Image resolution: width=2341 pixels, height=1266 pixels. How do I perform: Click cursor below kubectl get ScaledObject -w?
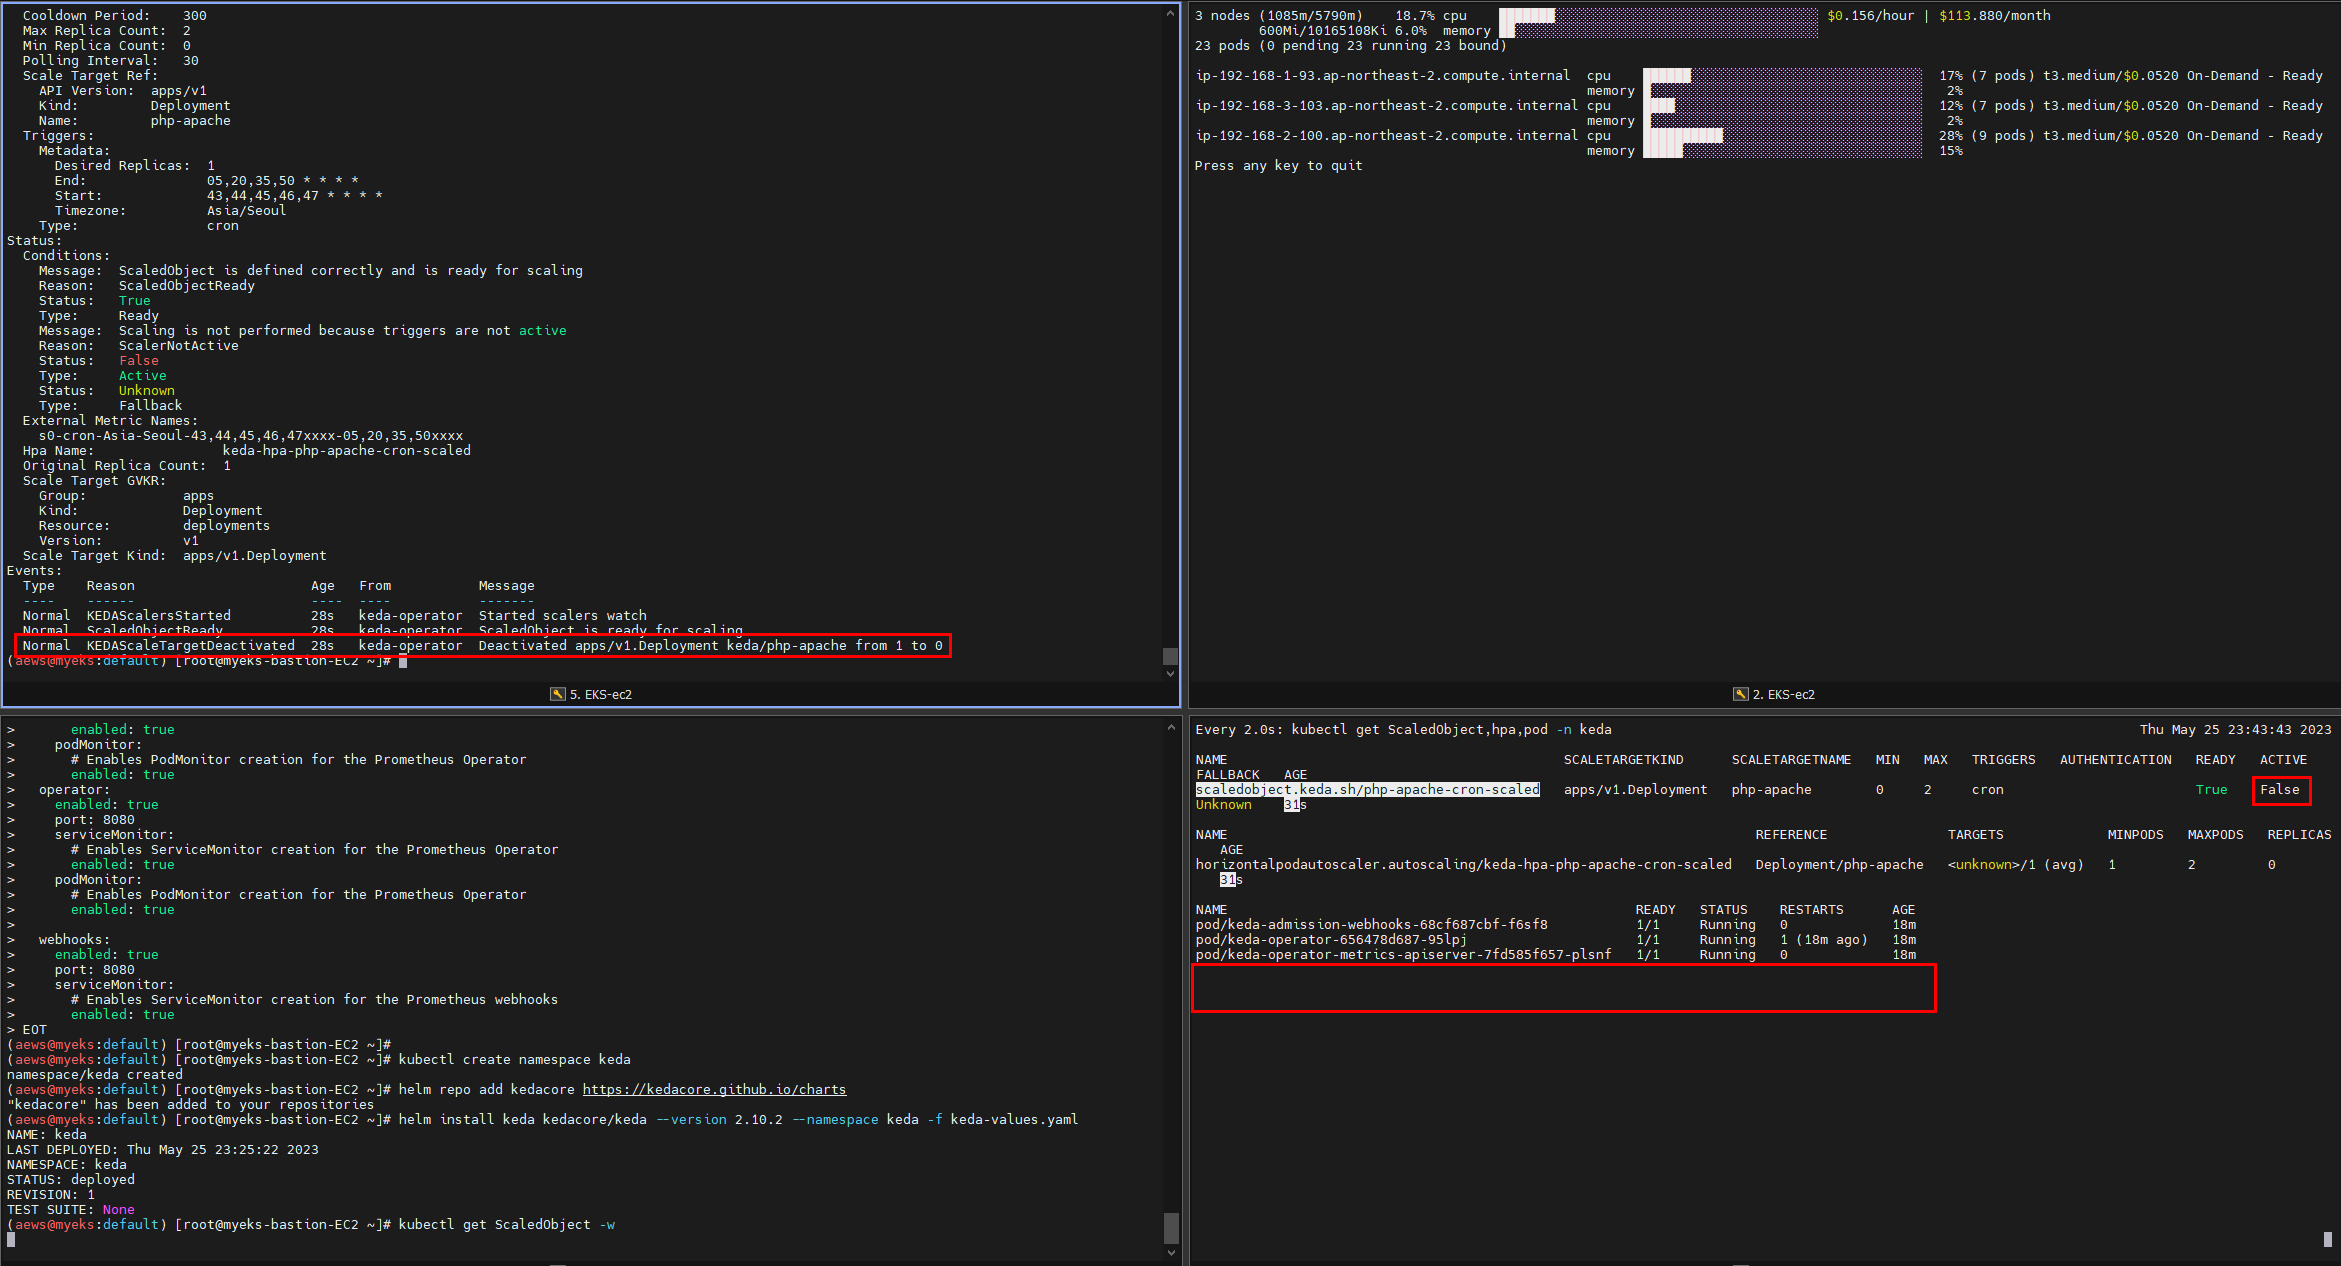11,1239
